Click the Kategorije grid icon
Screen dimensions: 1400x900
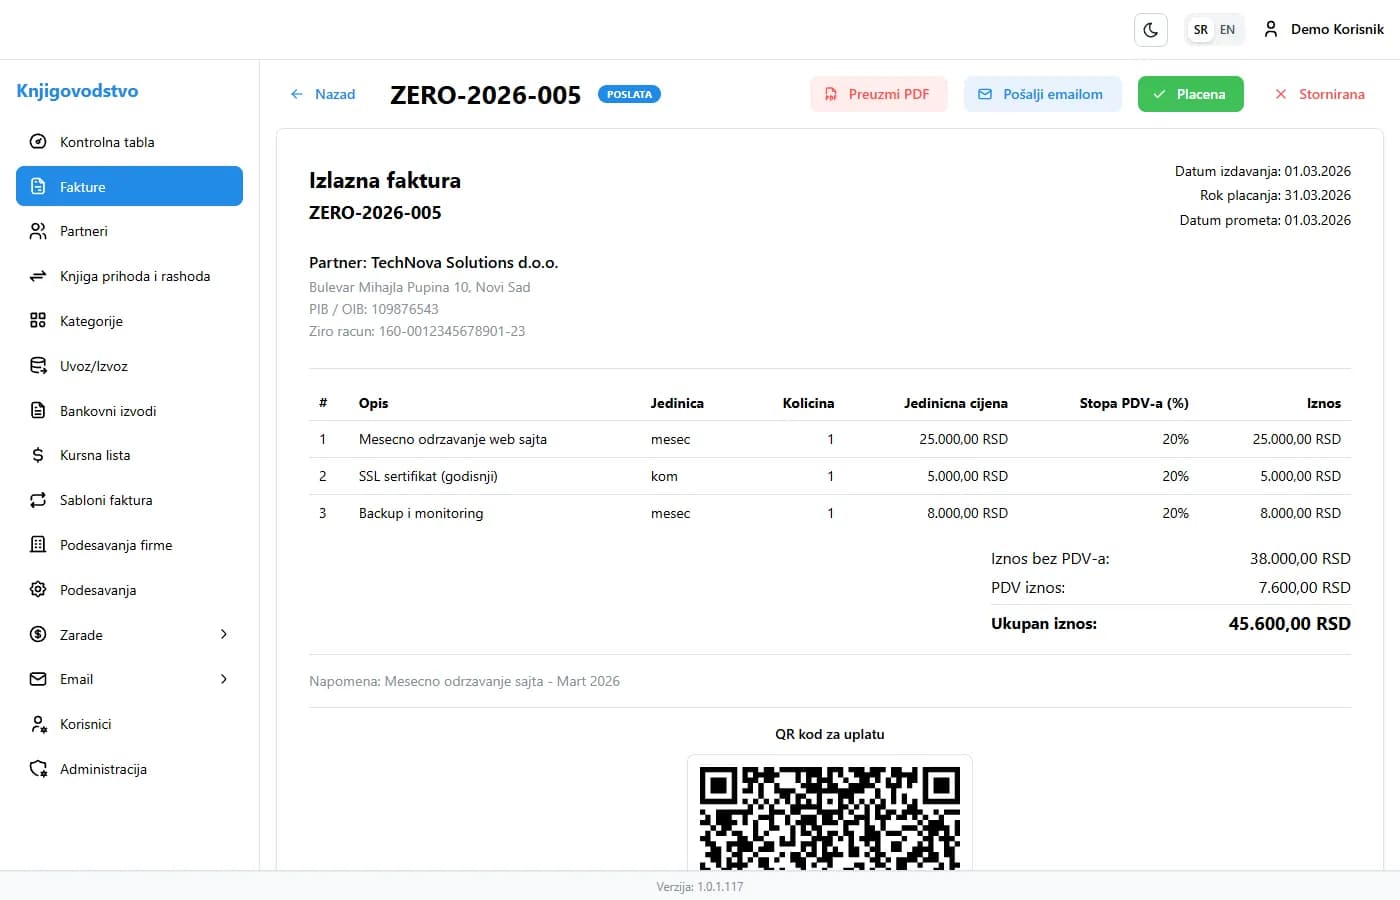pos(38,321)
